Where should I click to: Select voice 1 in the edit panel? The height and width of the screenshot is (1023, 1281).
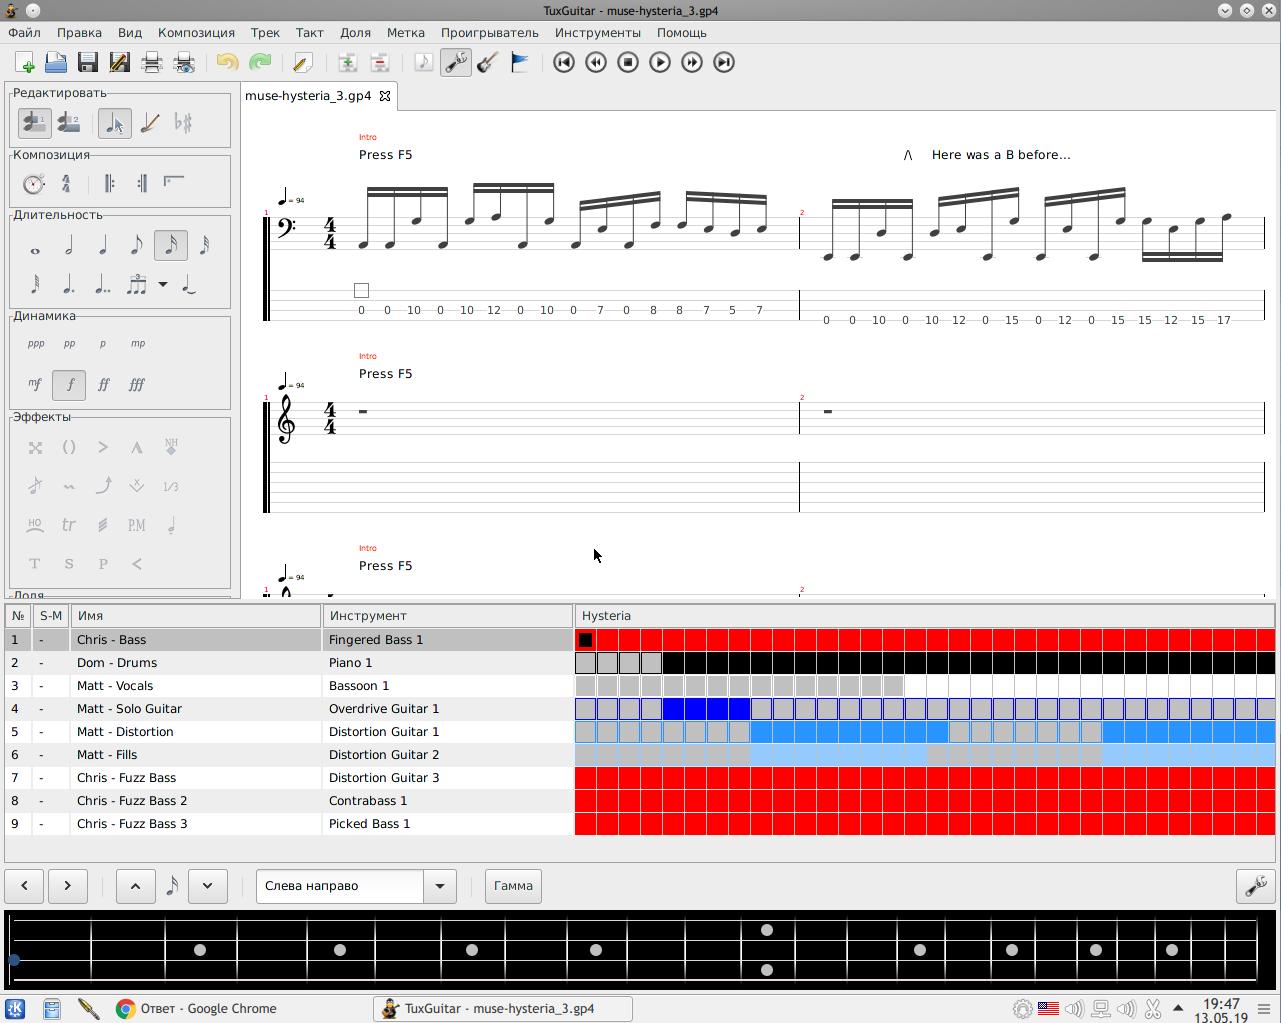pos(35,123)
